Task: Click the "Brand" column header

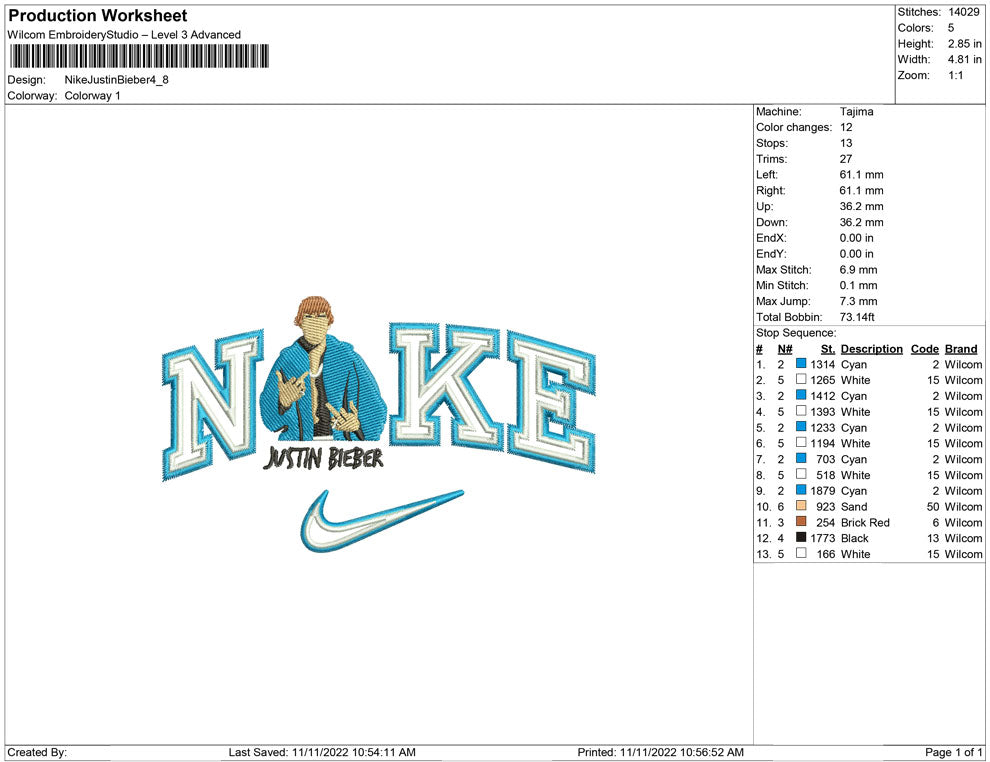Action: [961, 348]
